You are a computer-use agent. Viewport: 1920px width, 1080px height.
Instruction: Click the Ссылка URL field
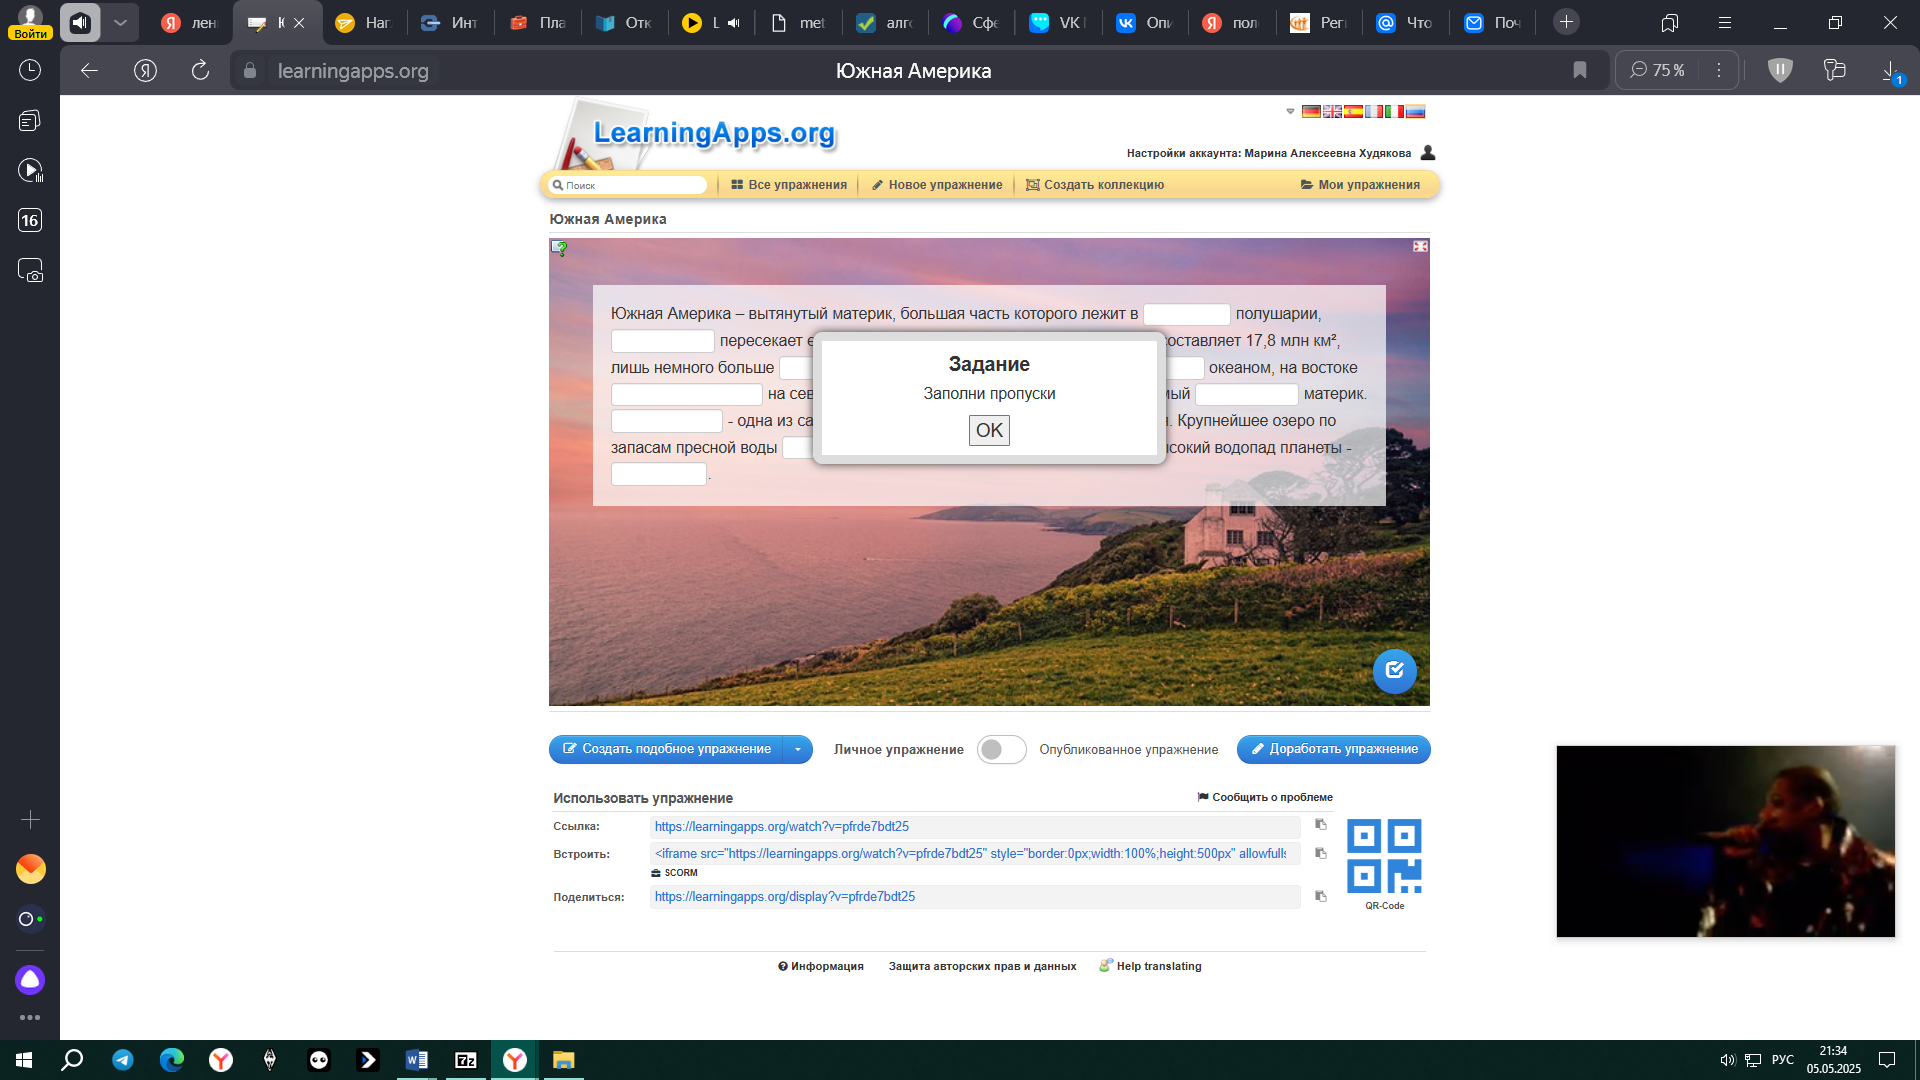click(x=975, y=827)
